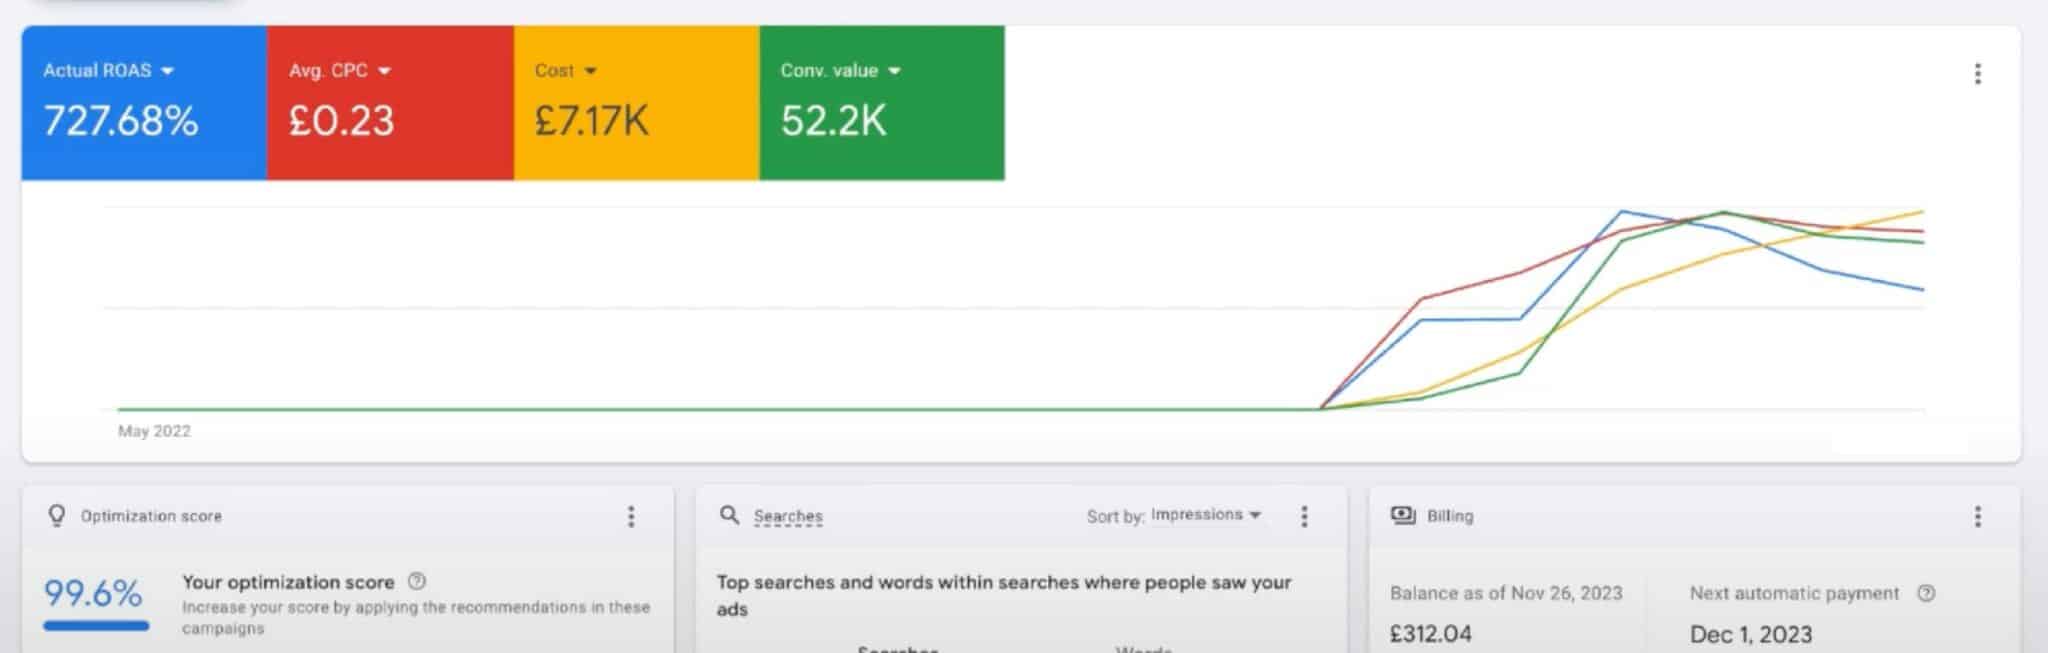
Task: Click the Searches card title link
Action: (788, 516)
